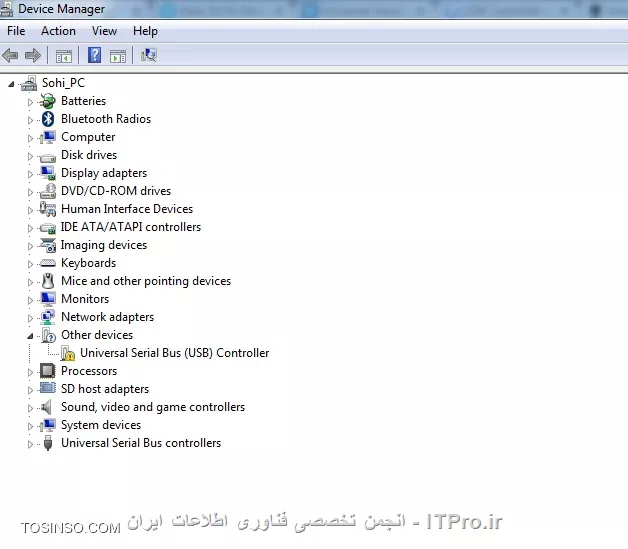Viewport: 628px width, 549px height.
Task: Open the View menu
Action: 104,31
